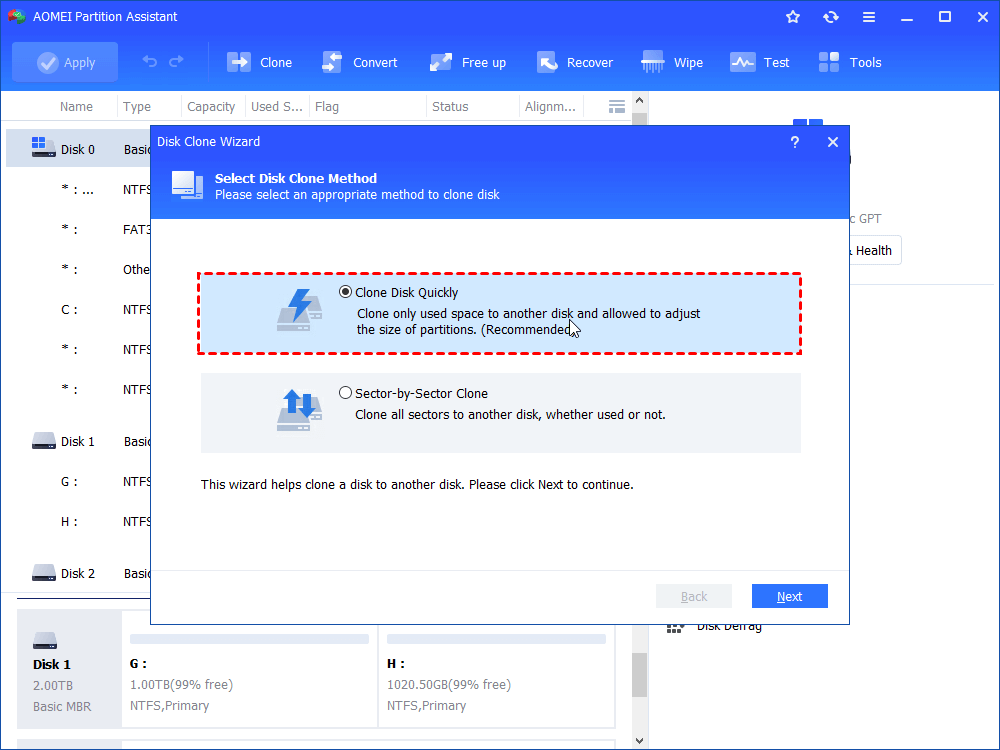Viewport: 1000px width, 750px height.
Task: Open the Wipe tool
Action: (672, 62)
